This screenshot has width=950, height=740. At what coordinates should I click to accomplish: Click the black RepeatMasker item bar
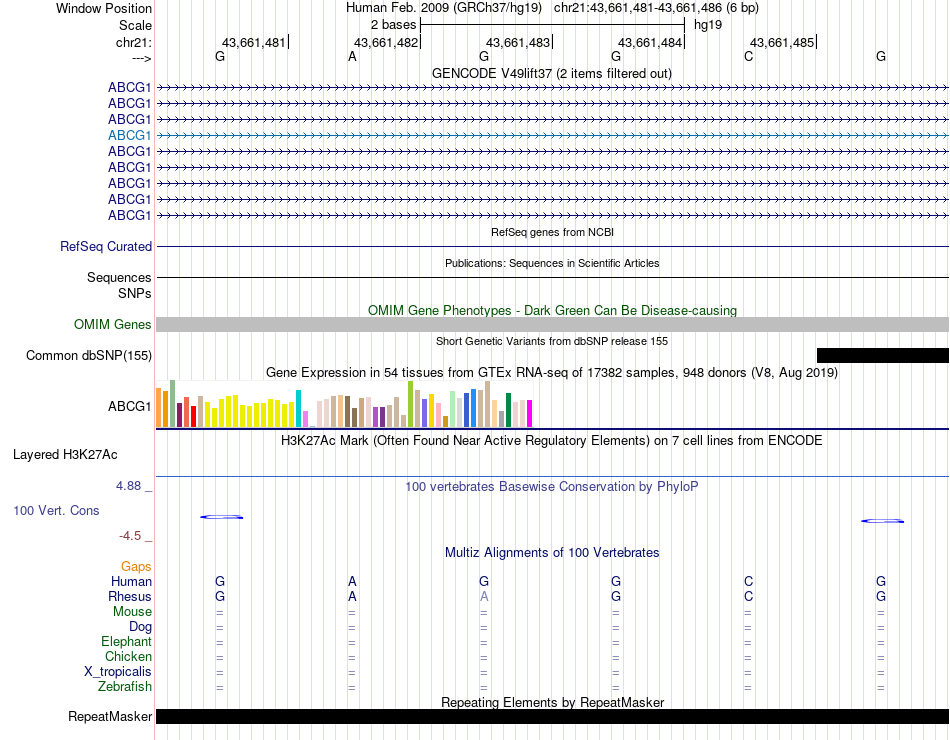point(552,716)
